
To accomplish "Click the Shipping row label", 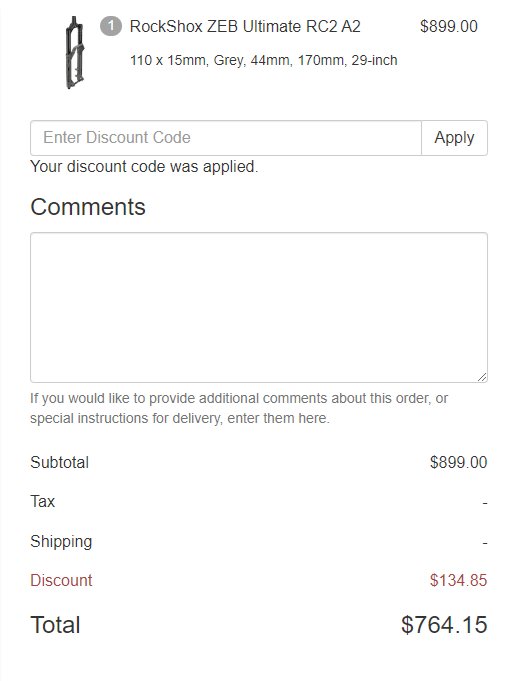I will tap(61, 542).
